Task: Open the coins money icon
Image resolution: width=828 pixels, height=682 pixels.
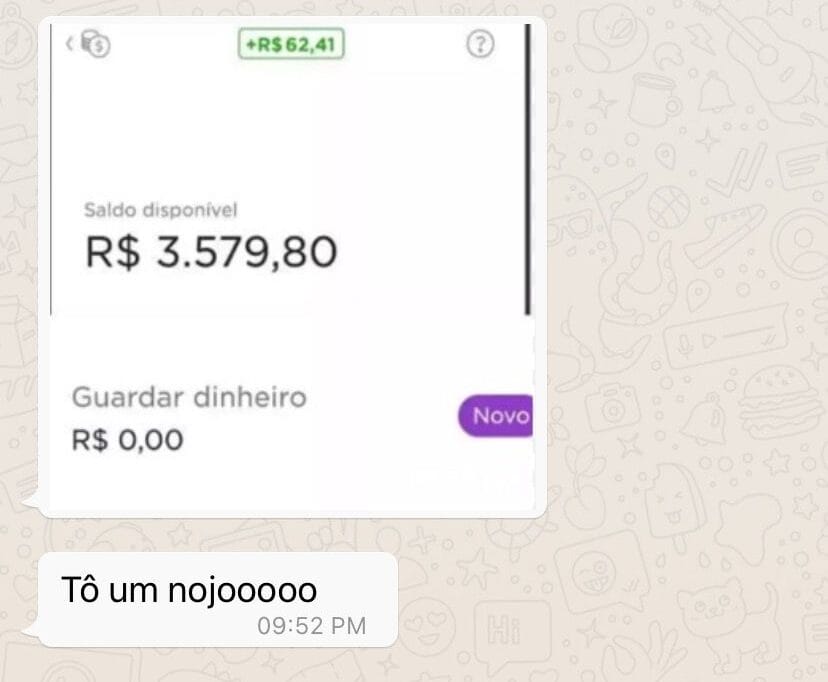Action: pos(96,44)
